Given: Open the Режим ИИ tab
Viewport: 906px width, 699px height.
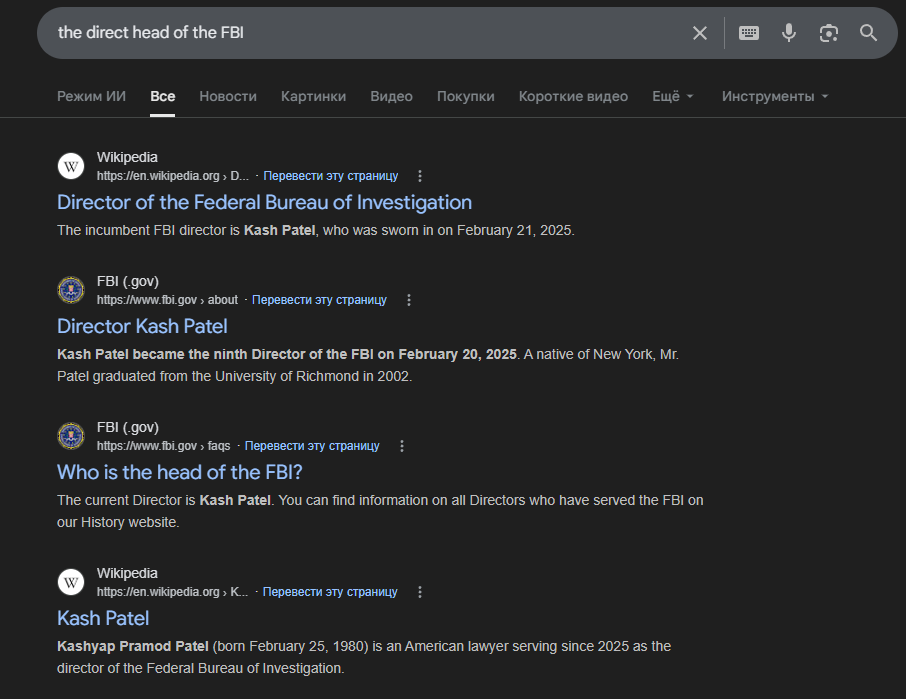Looking at the screenshot, I should point(91,96).
